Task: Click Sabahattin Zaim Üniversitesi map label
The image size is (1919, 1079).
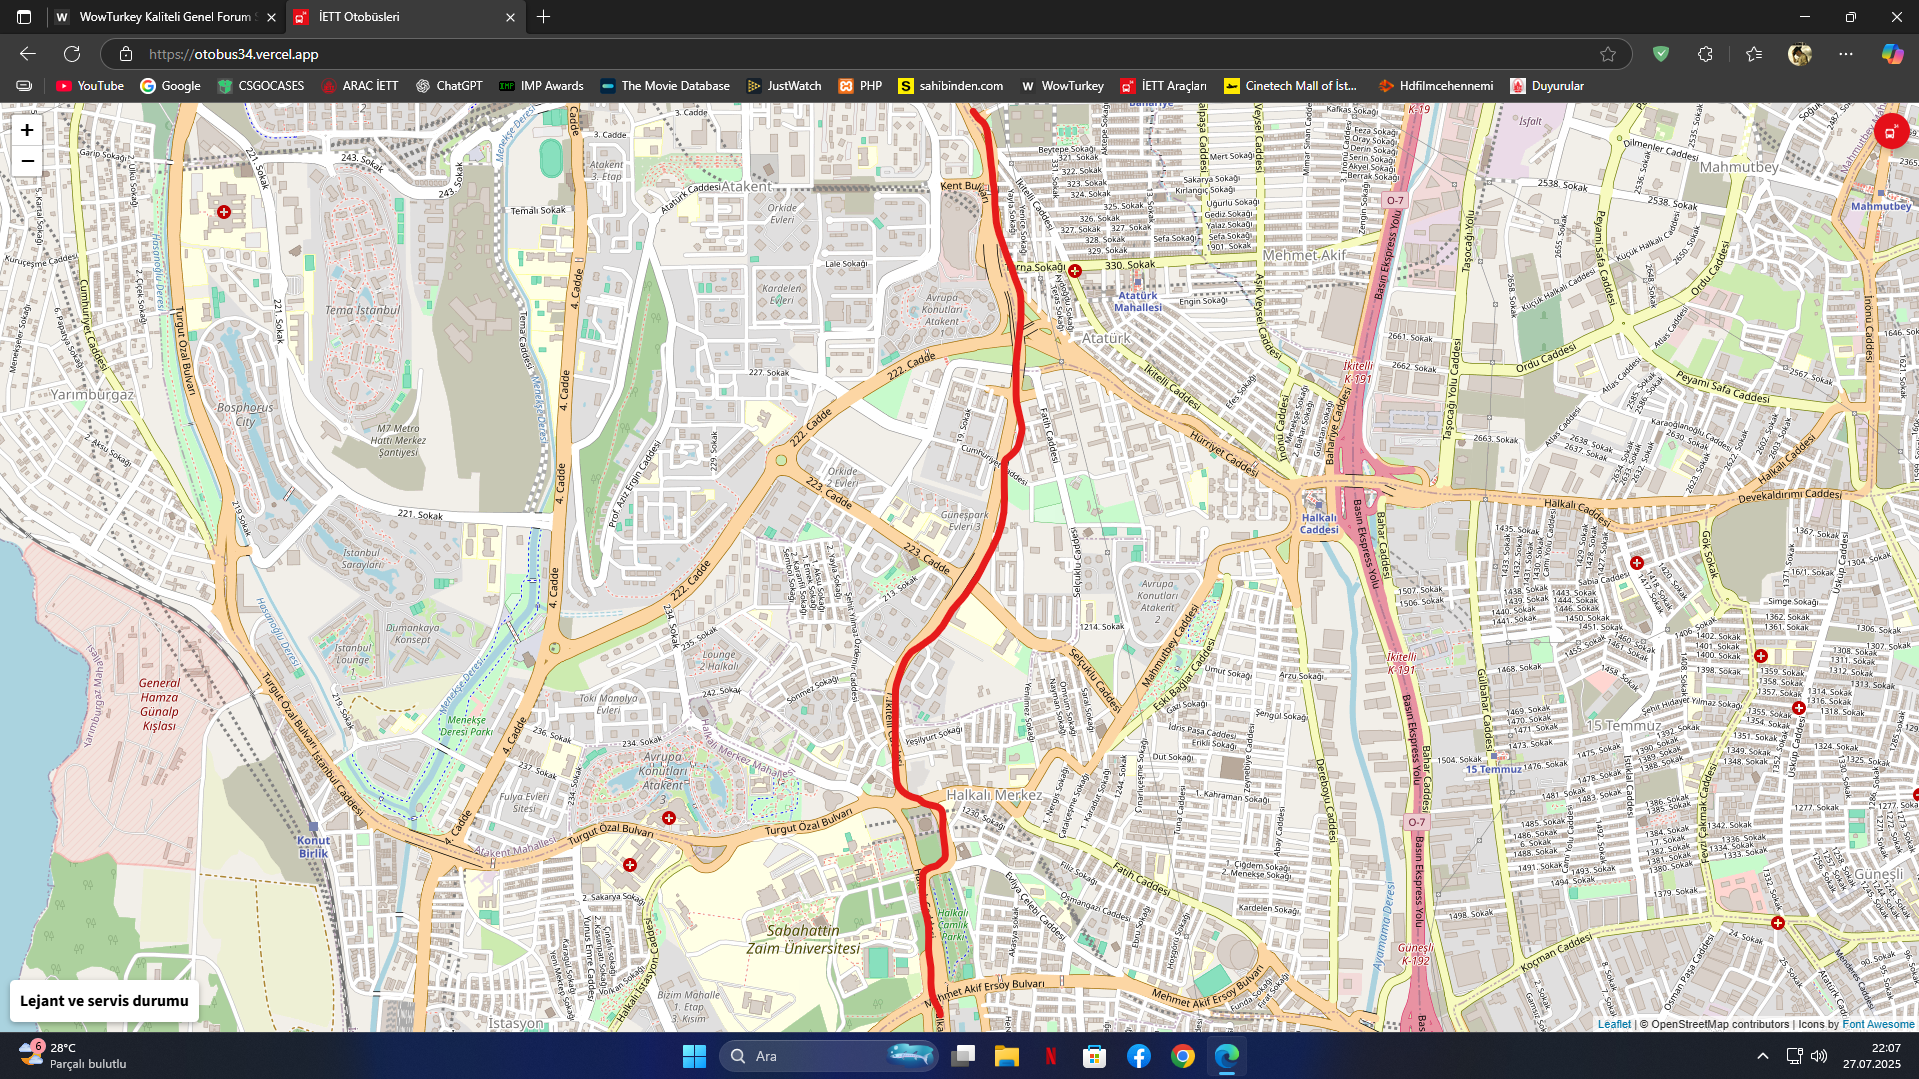Action: pyautogui.click(x=802, y=939)
